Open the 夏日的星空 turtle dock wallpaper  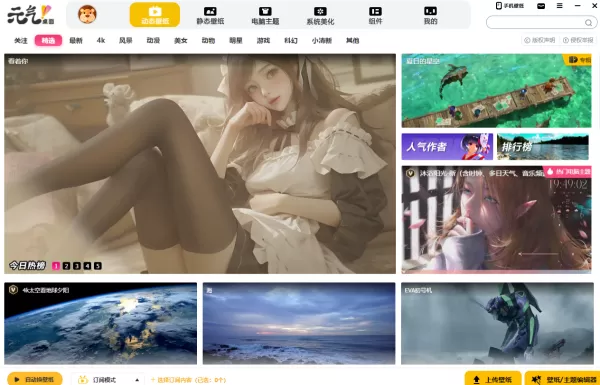(496, 91)
